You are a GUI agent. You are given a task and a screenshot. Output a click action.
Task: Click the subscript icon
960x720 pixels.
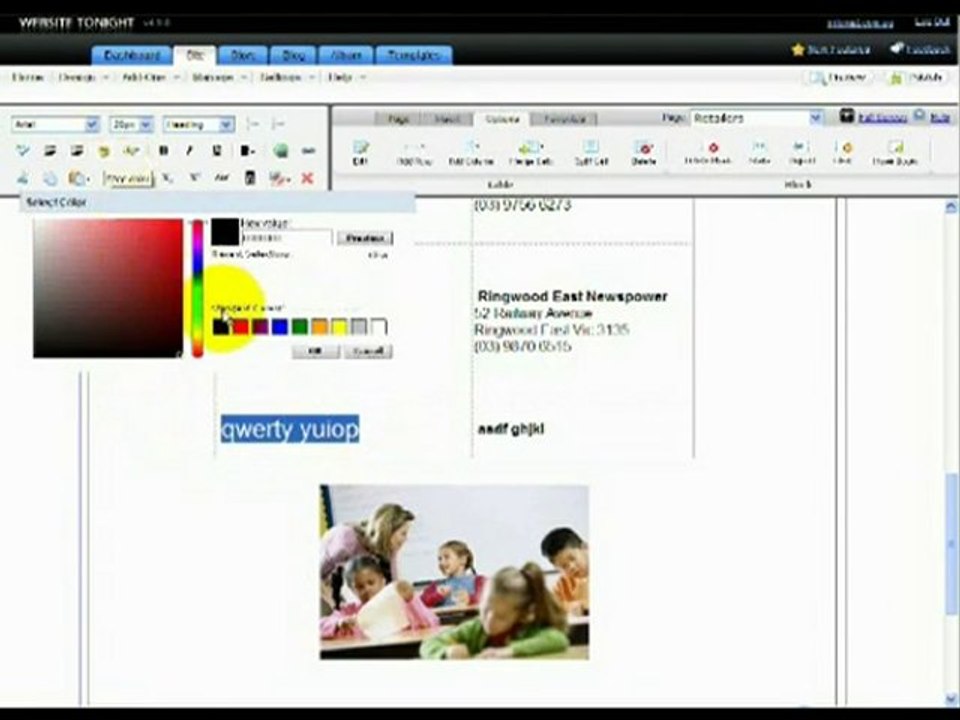point(167,178)
